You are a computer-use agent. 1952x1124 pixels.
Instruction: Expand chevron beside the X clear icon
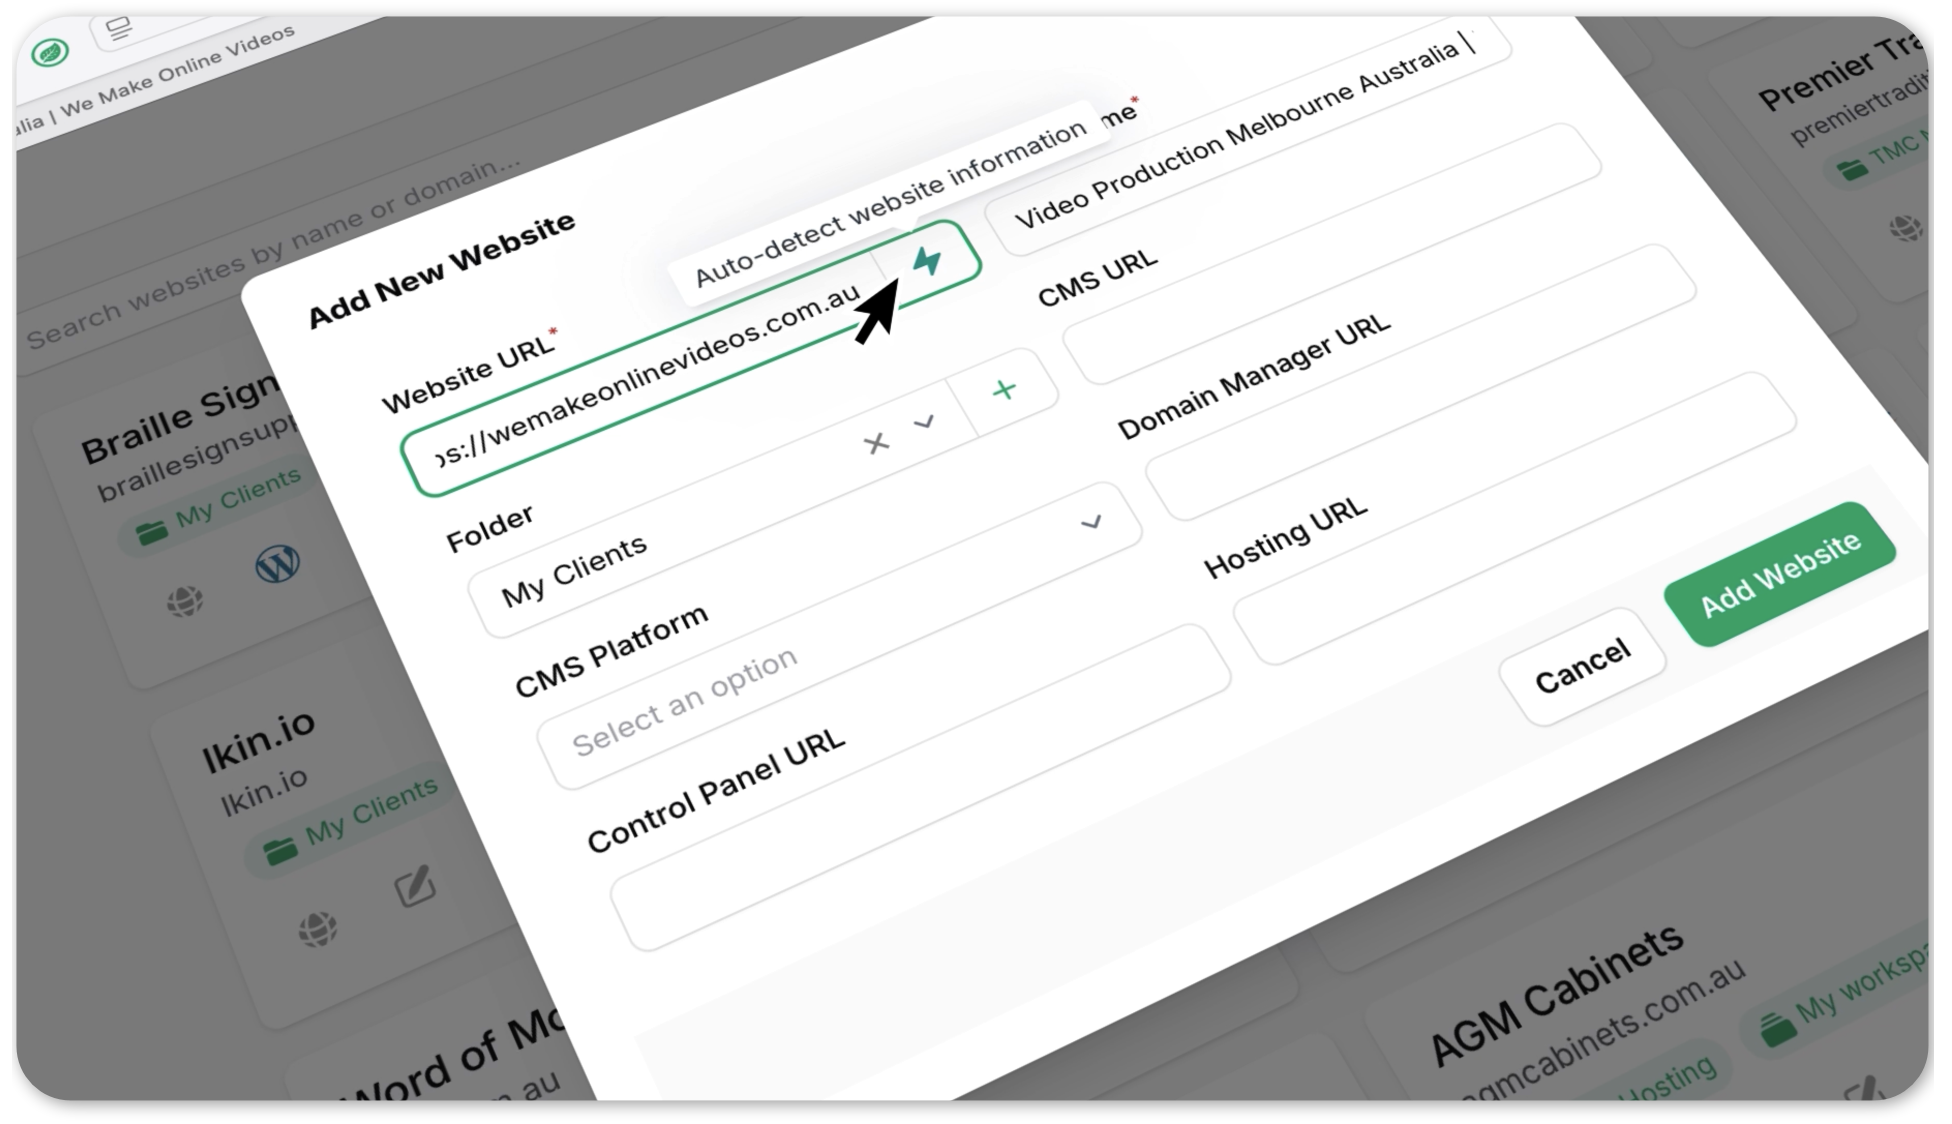coord(924,422)
